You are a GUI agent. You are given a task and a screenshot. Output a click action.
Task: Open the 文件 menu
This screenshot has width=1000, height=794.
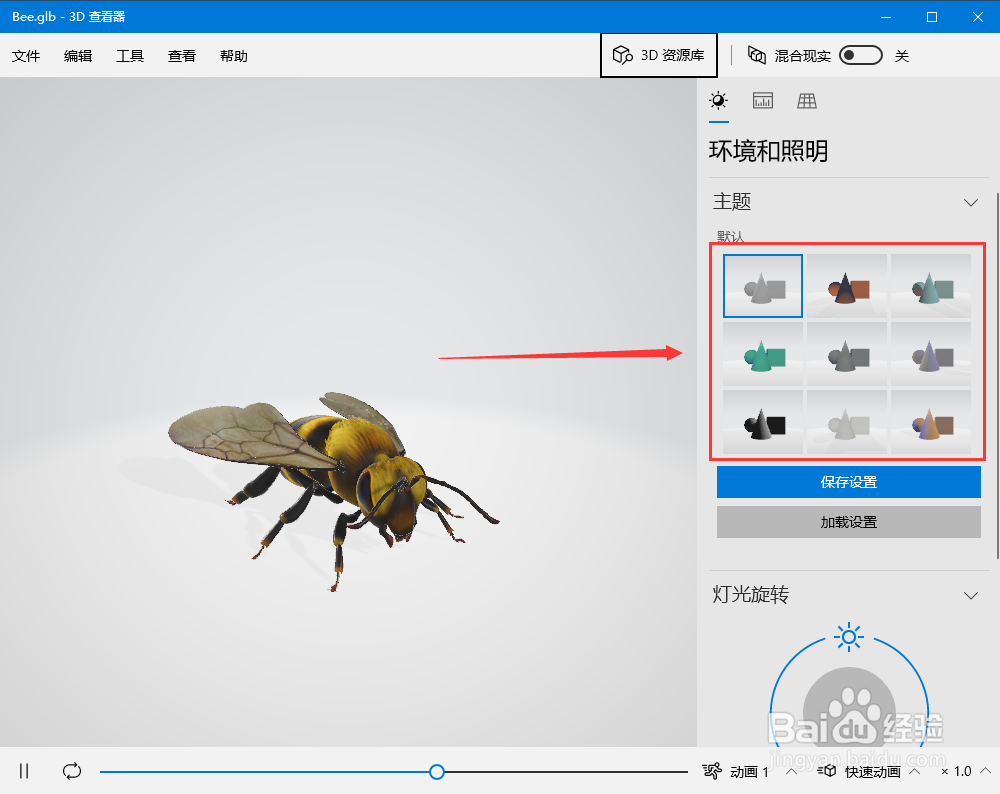[26, 56]
